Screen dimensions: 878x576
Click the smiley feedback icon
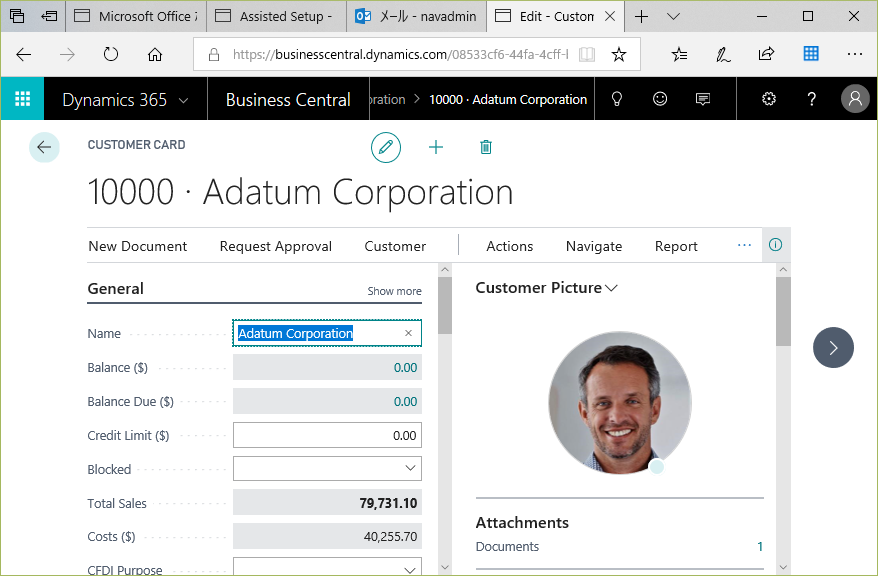click(x=660, y=99)
